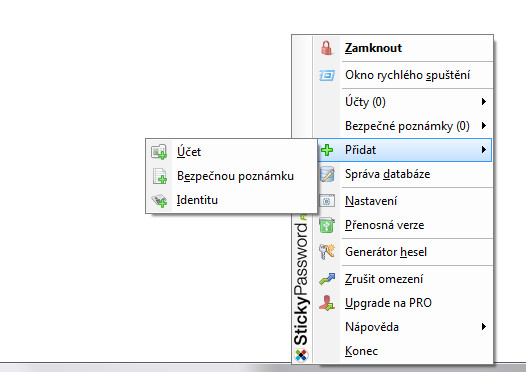Click the identity card icon beside Identitu
The width and height of the screenshot is (526, 372).
pos(159,200)
